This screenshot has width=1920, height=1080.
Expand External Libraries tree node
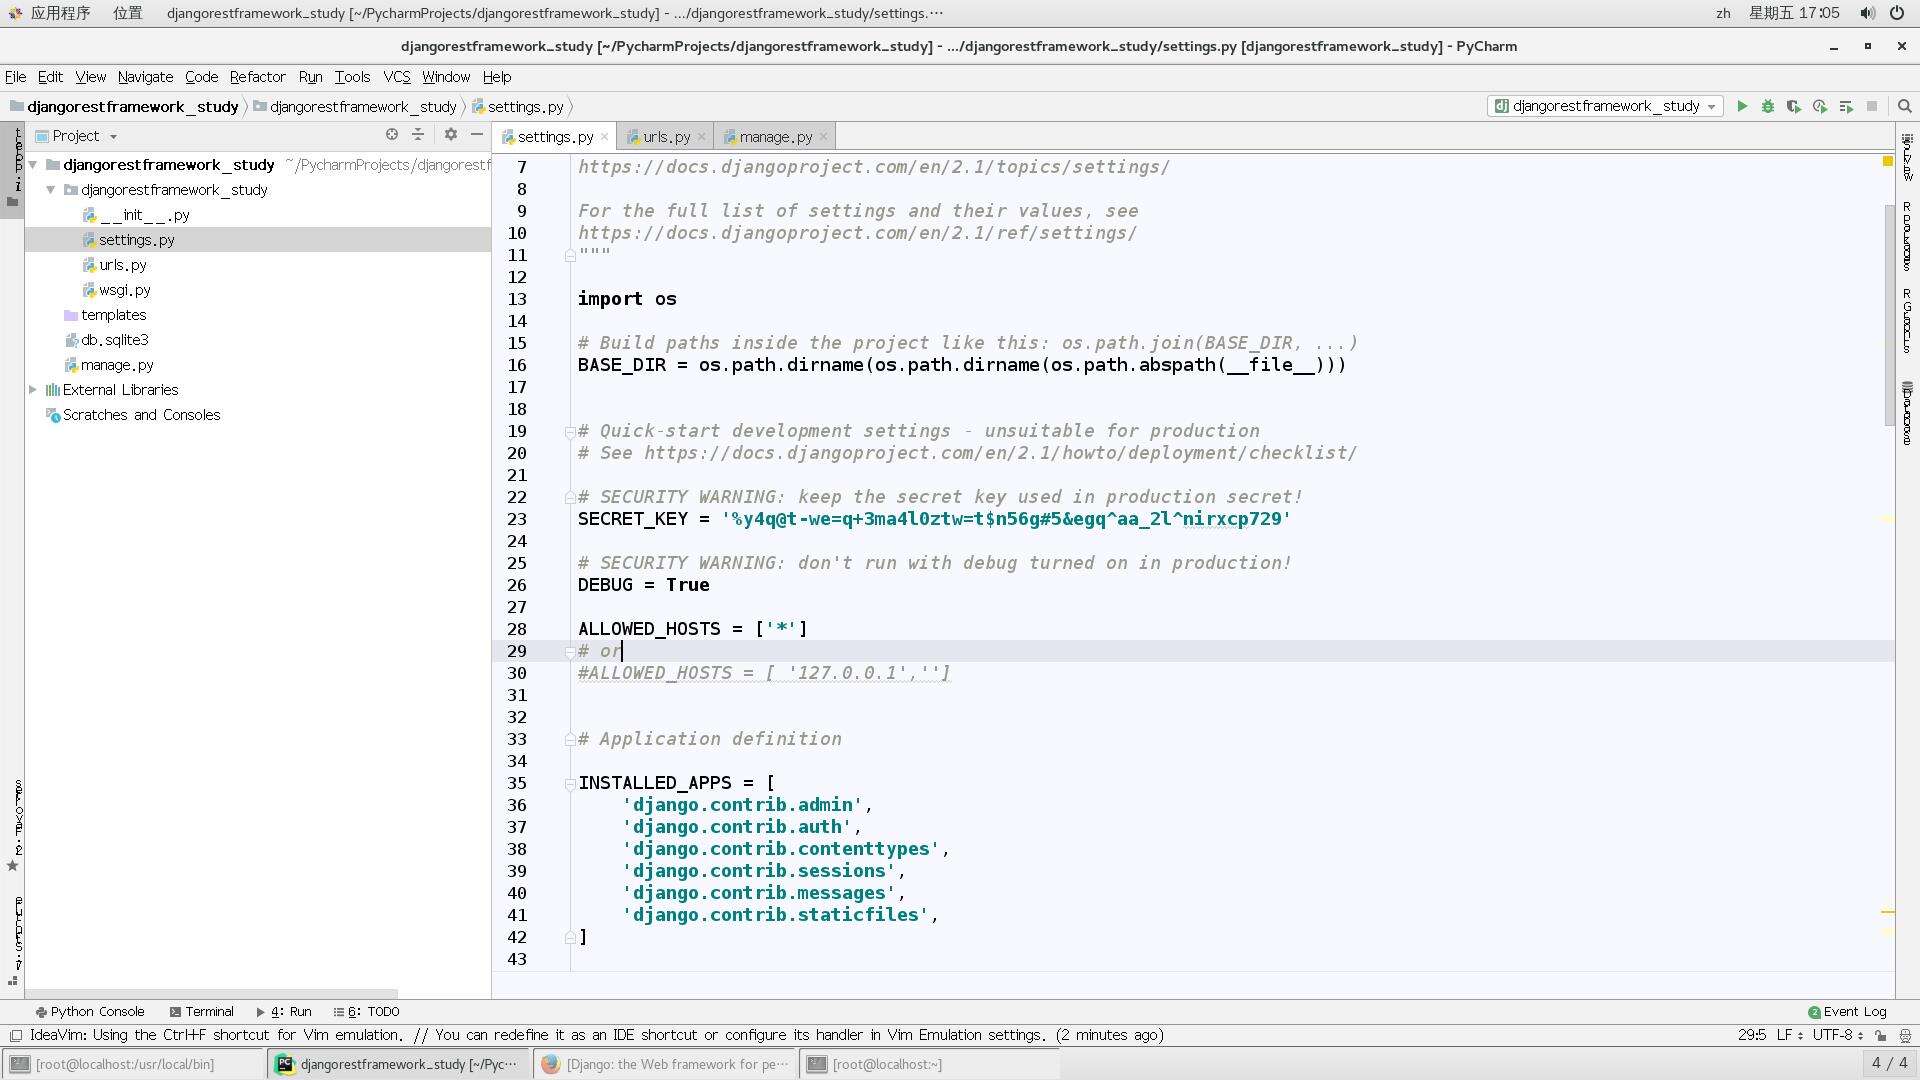[33, 390]
